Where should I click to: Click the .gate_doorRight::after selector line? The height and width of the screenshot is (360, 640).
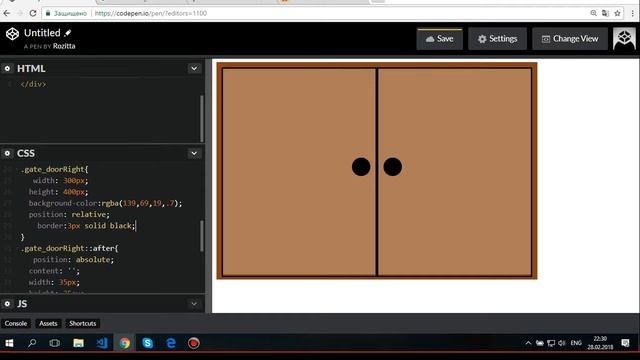point(70,249)
